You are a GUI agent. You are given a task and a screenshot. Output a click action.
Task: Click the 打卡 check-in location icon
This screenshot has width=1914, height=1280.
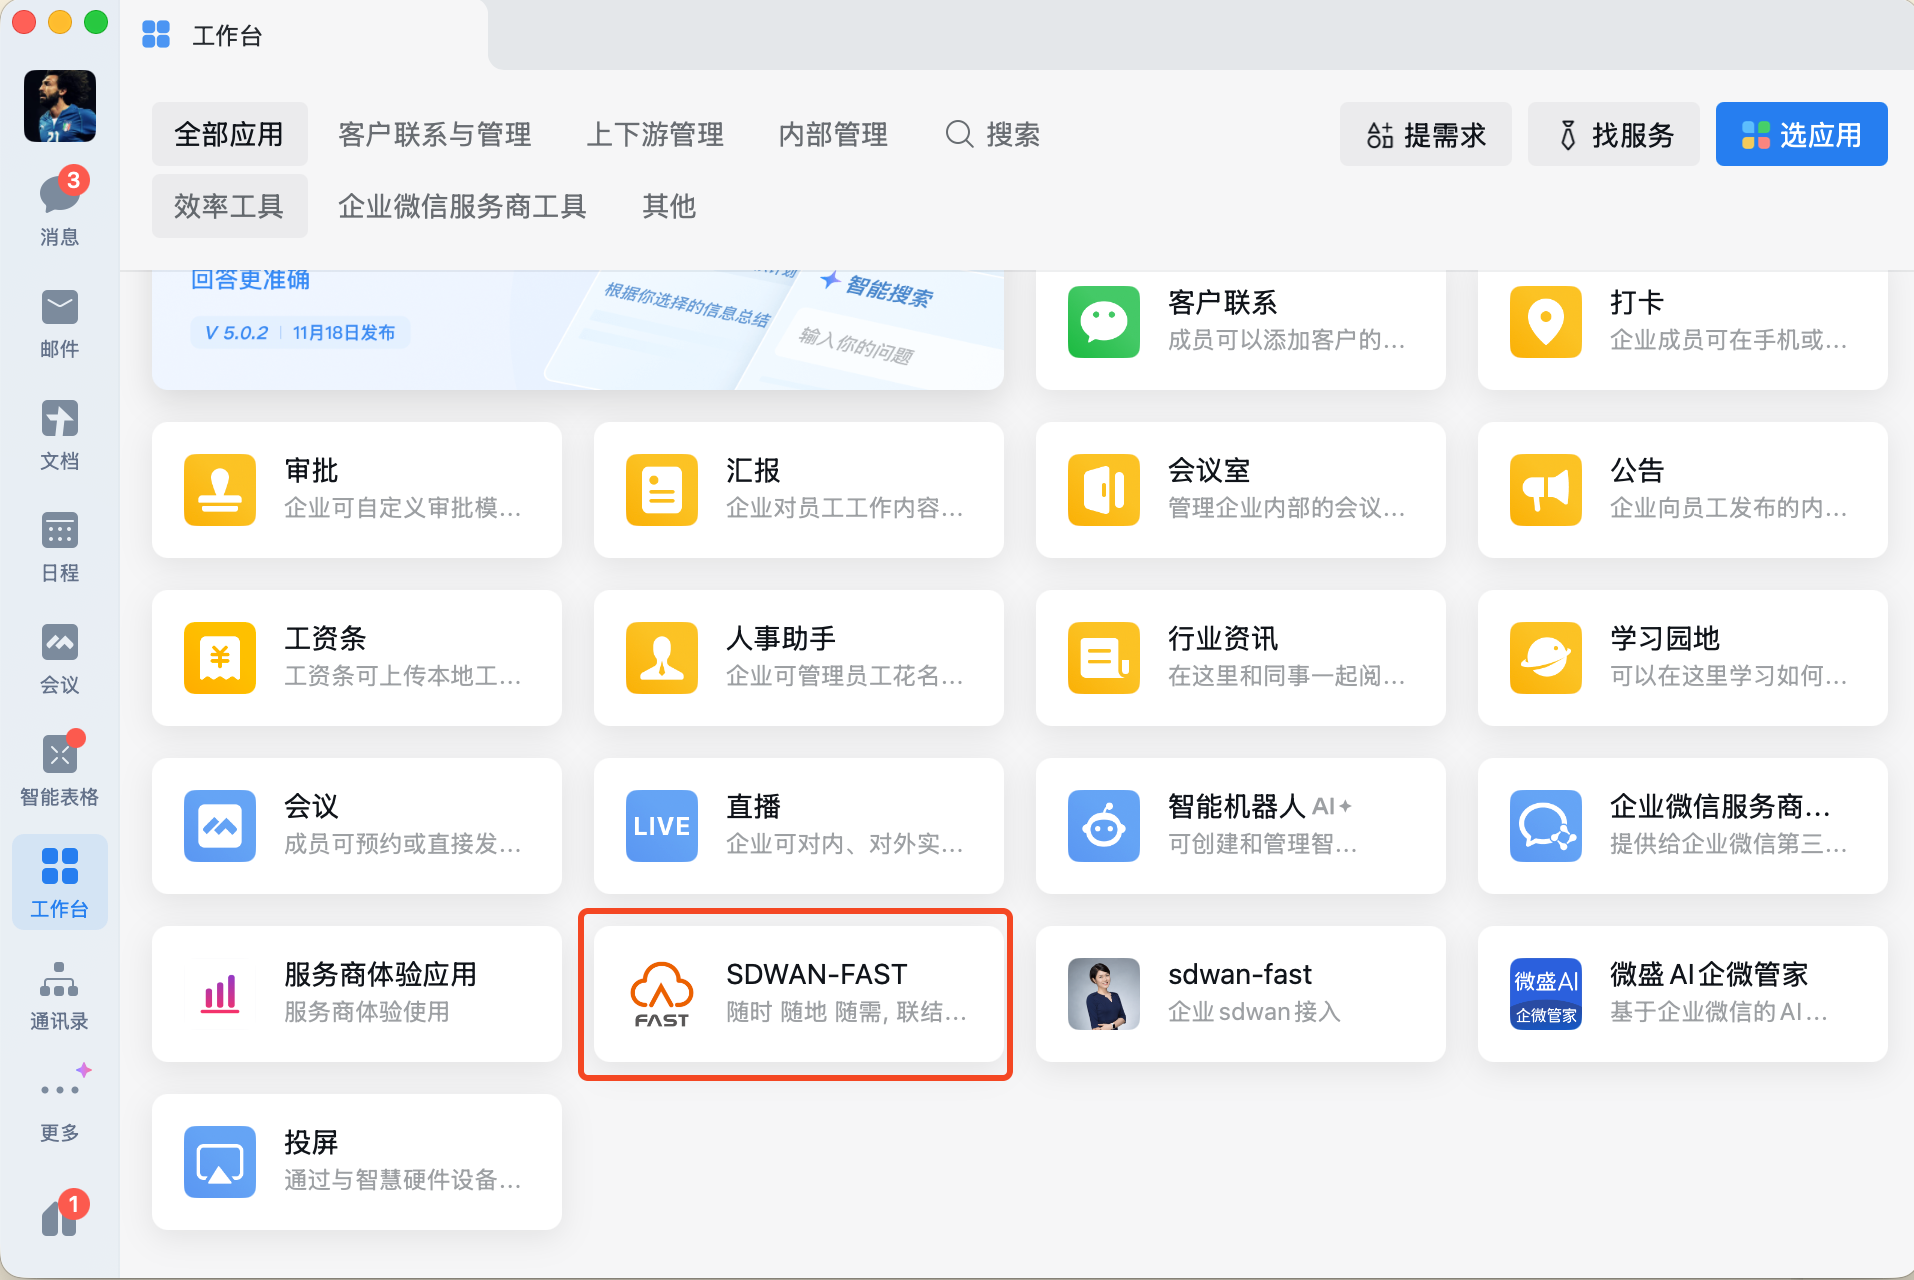point(1545,322)
